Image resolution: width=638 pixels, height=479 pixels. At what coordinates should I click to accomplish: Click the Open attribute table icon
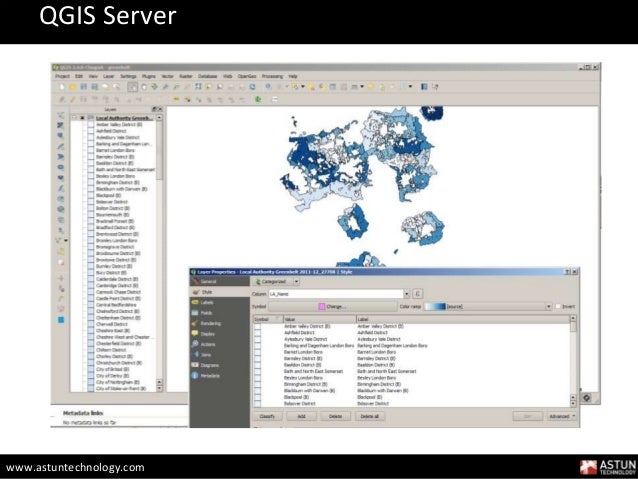coord(333,87)
